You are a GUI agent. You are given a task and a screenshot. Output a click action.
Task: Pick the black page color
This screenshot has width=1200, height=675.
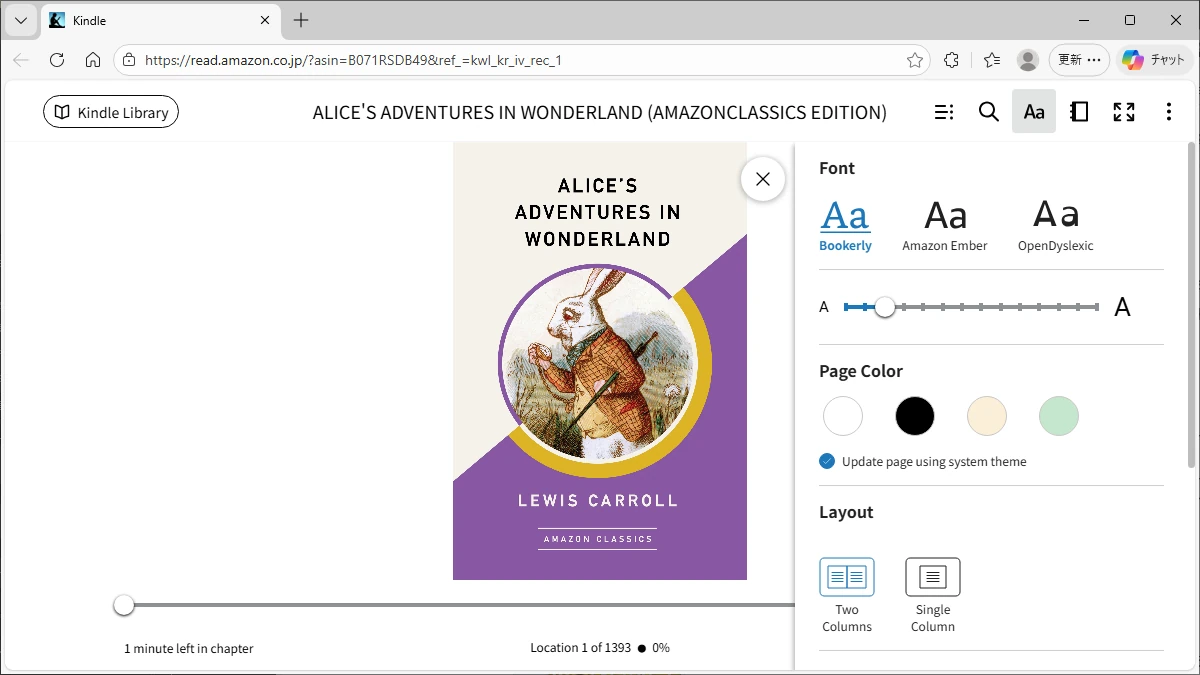pyautogui.click(x=914, y=416)
